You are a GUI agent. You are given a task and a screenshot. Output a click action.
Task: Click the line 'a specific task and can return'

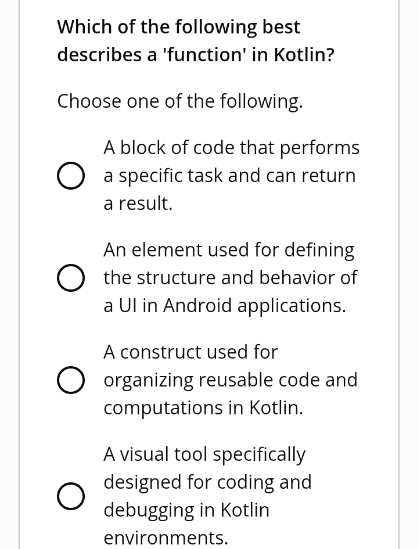pos(230,176)
